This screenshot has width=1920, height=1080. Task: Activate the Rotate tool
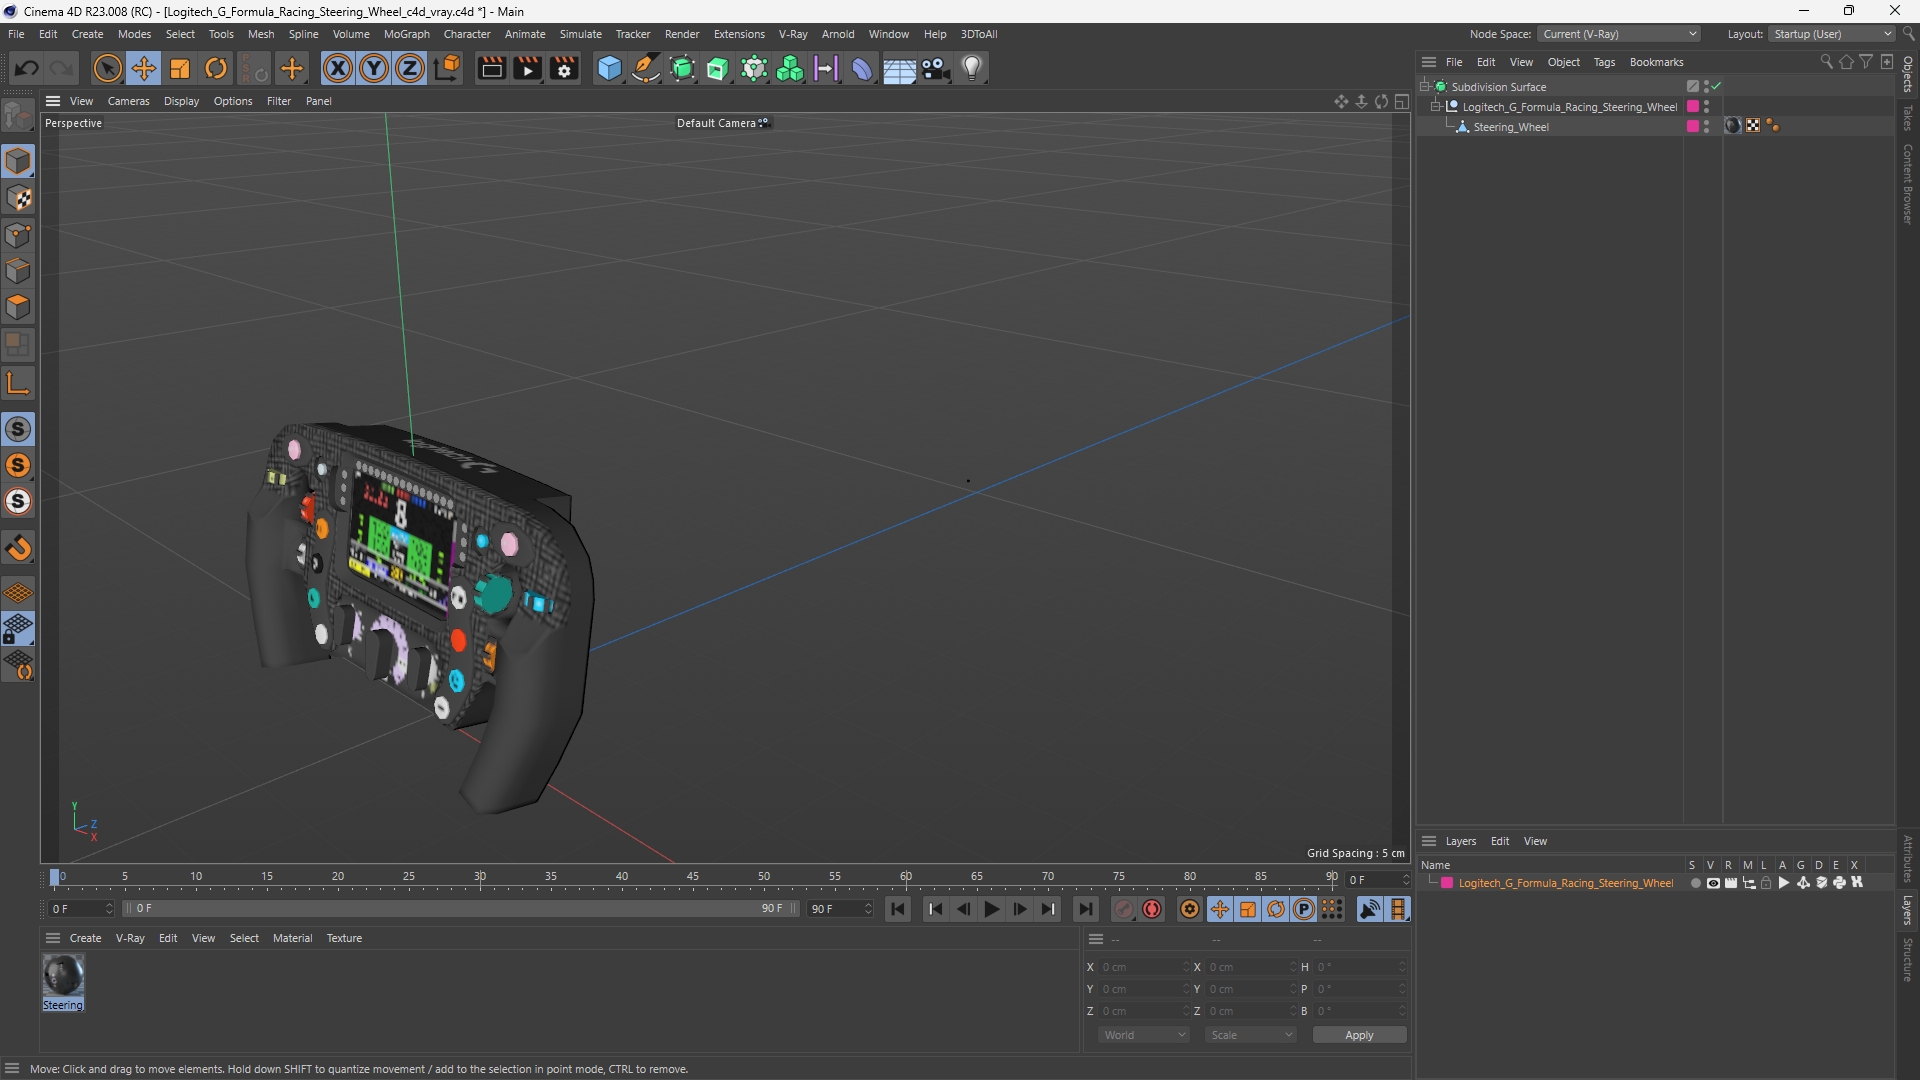(x=216, y=68)
